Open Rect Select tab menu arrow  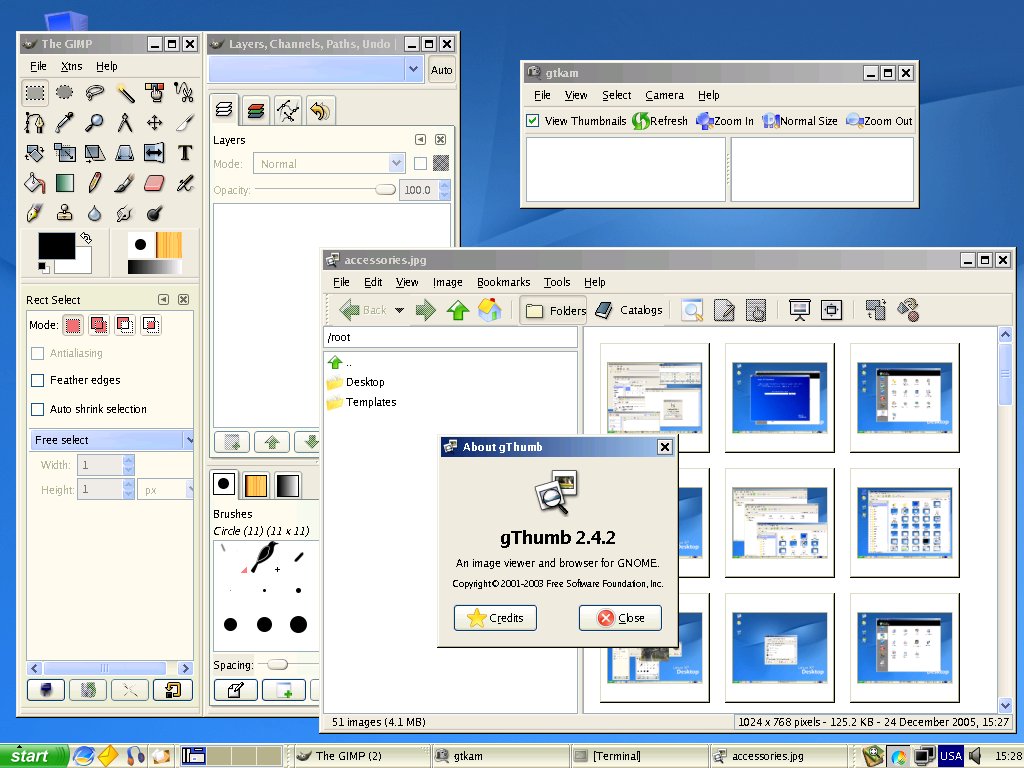coord(163,299)
